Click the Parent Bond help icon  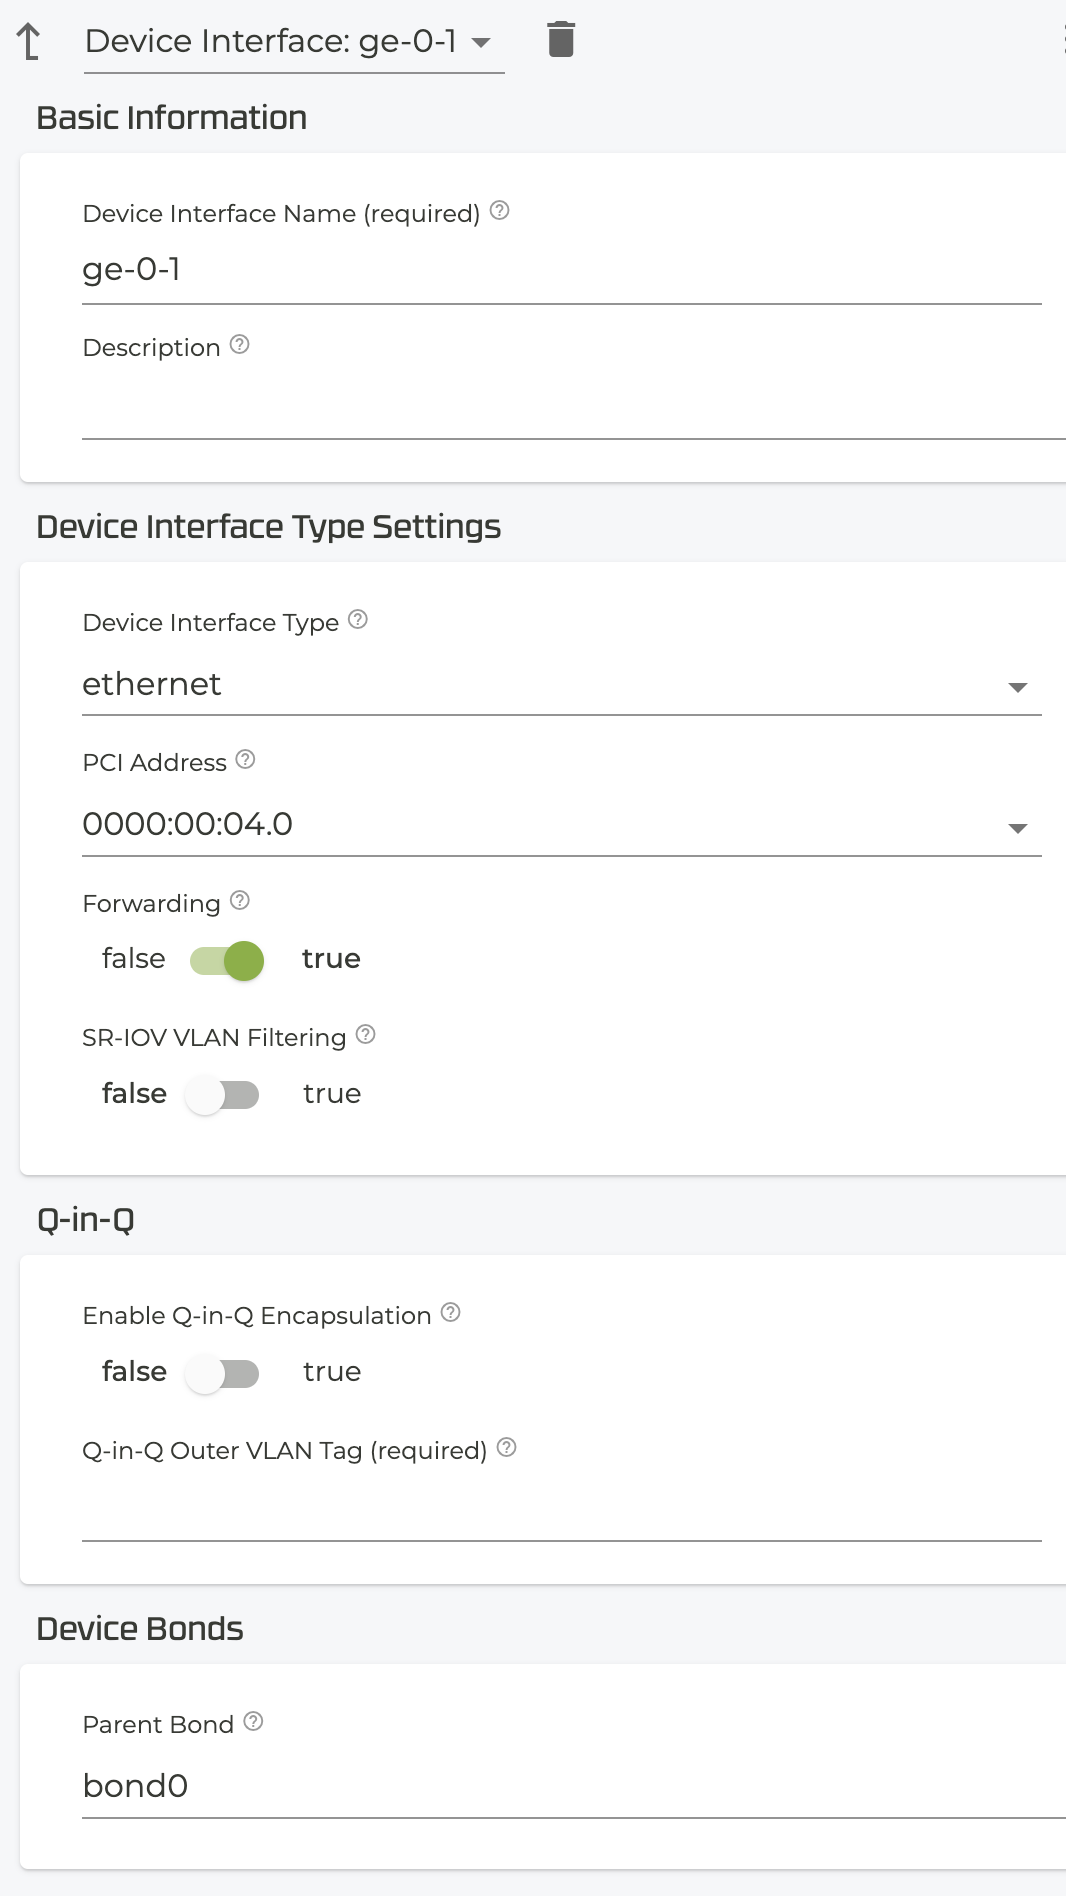[x=254, y=1722]
